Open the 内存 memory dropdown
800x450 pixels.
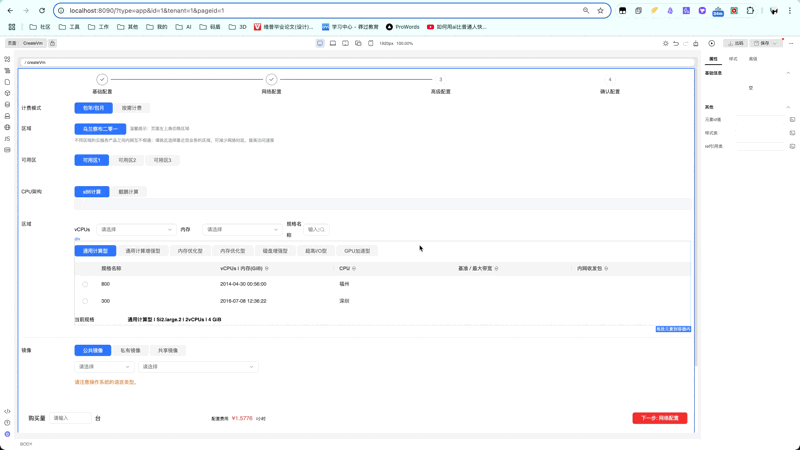pyautogui.click(x=242, y=230)
